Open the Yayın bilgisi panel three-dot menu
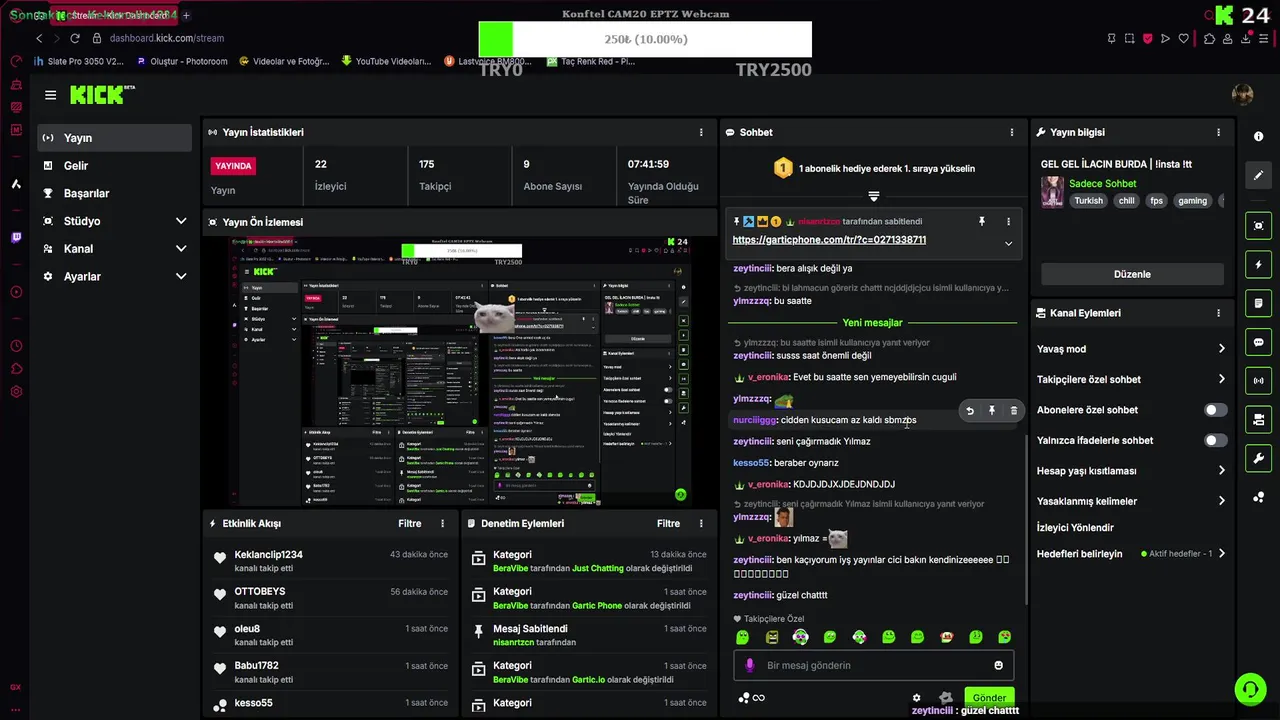The height and width of the screenshot is (720, 1280). coord(1218,132)
